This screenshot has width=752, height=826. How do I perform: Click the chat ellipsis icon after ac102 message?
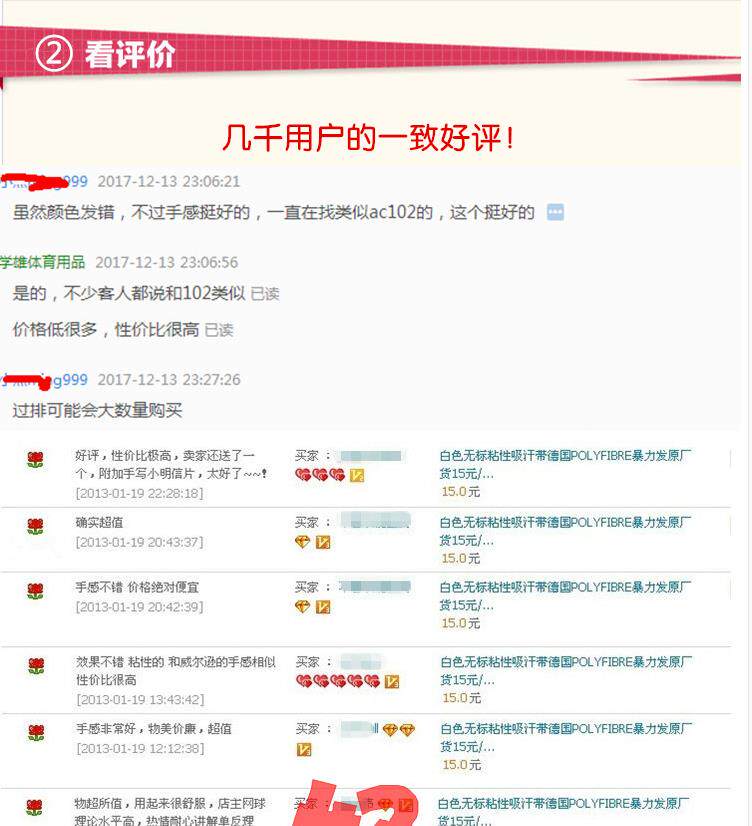[555, 212]
